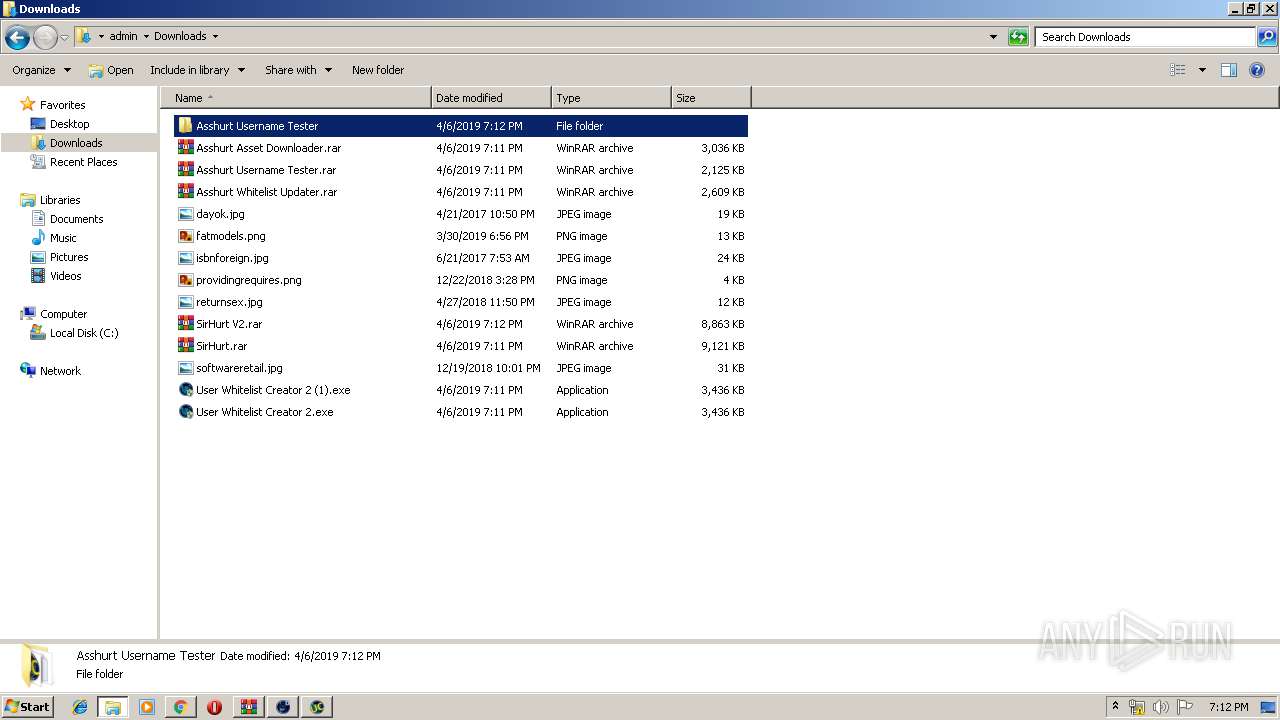
Task: Expand the view options dropdown arrow
Action: coord(1202,70)
